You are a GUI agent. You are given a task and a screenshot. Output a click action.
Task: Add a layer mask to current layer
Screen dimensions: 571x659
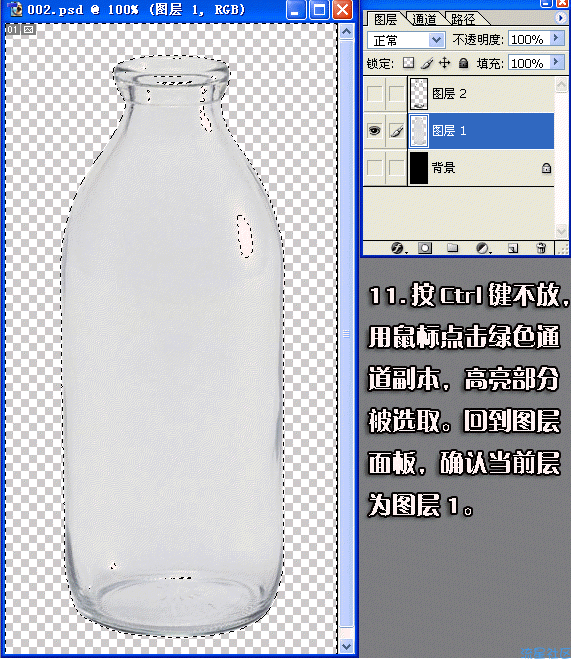425,248
